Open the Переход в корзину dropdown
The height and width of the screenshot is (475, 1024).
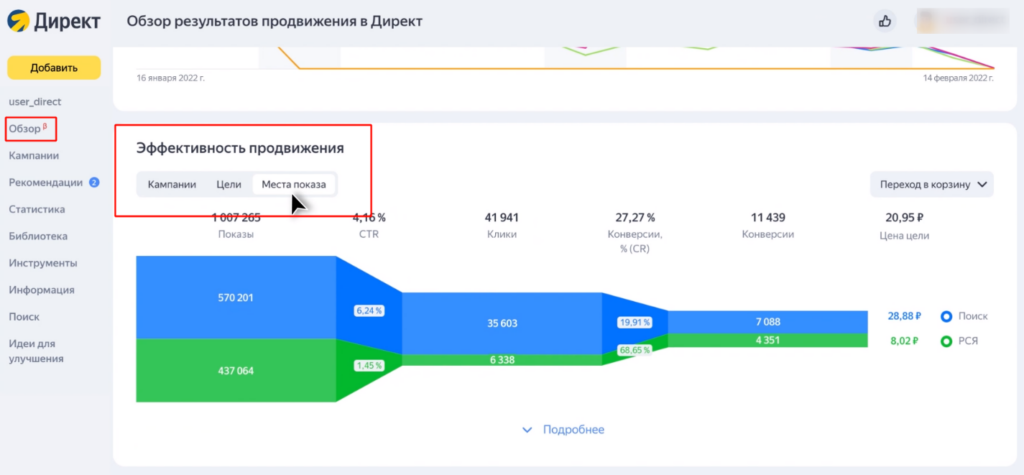click(932, 184)
